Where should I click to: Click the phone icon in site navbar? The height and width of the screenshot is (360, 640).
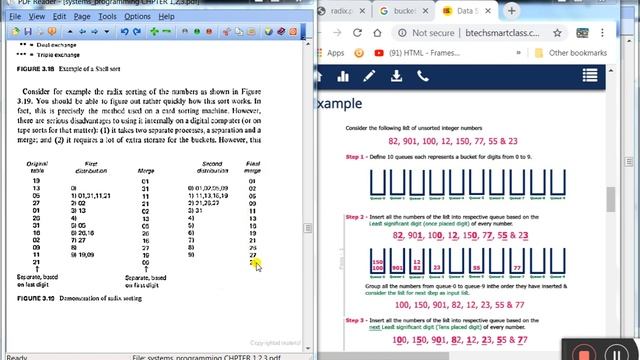423,76
